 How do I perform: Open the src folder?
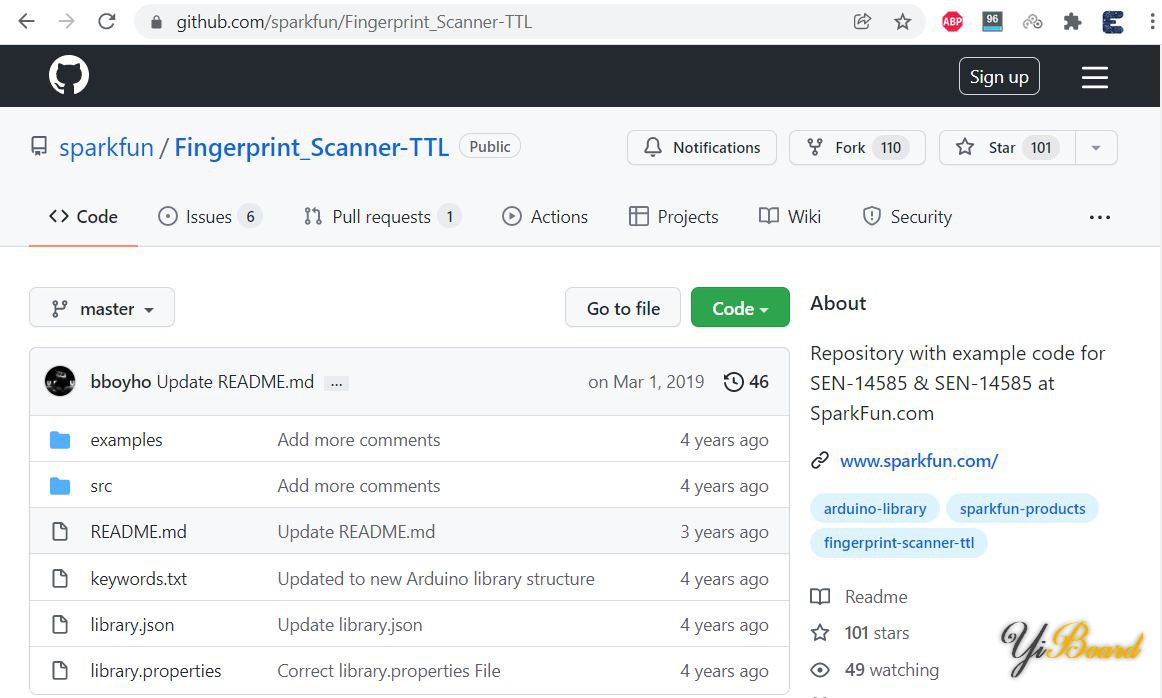[102, 486]
